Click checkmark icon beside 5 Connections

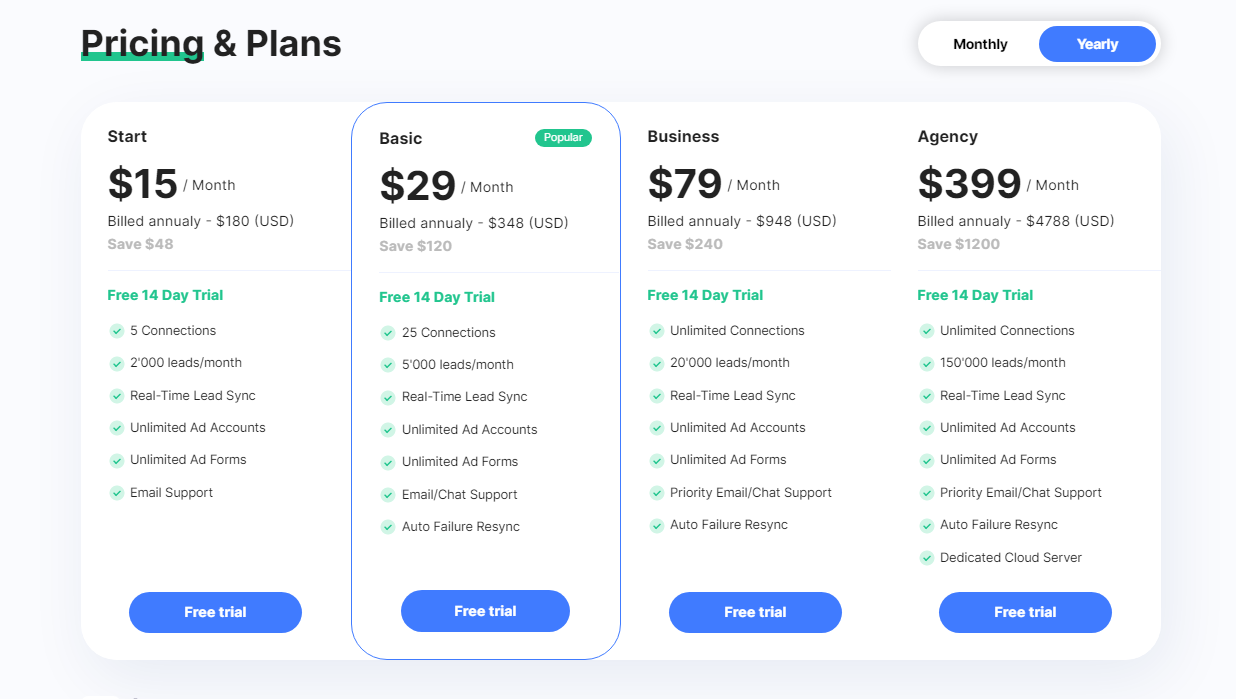[117, 331]
